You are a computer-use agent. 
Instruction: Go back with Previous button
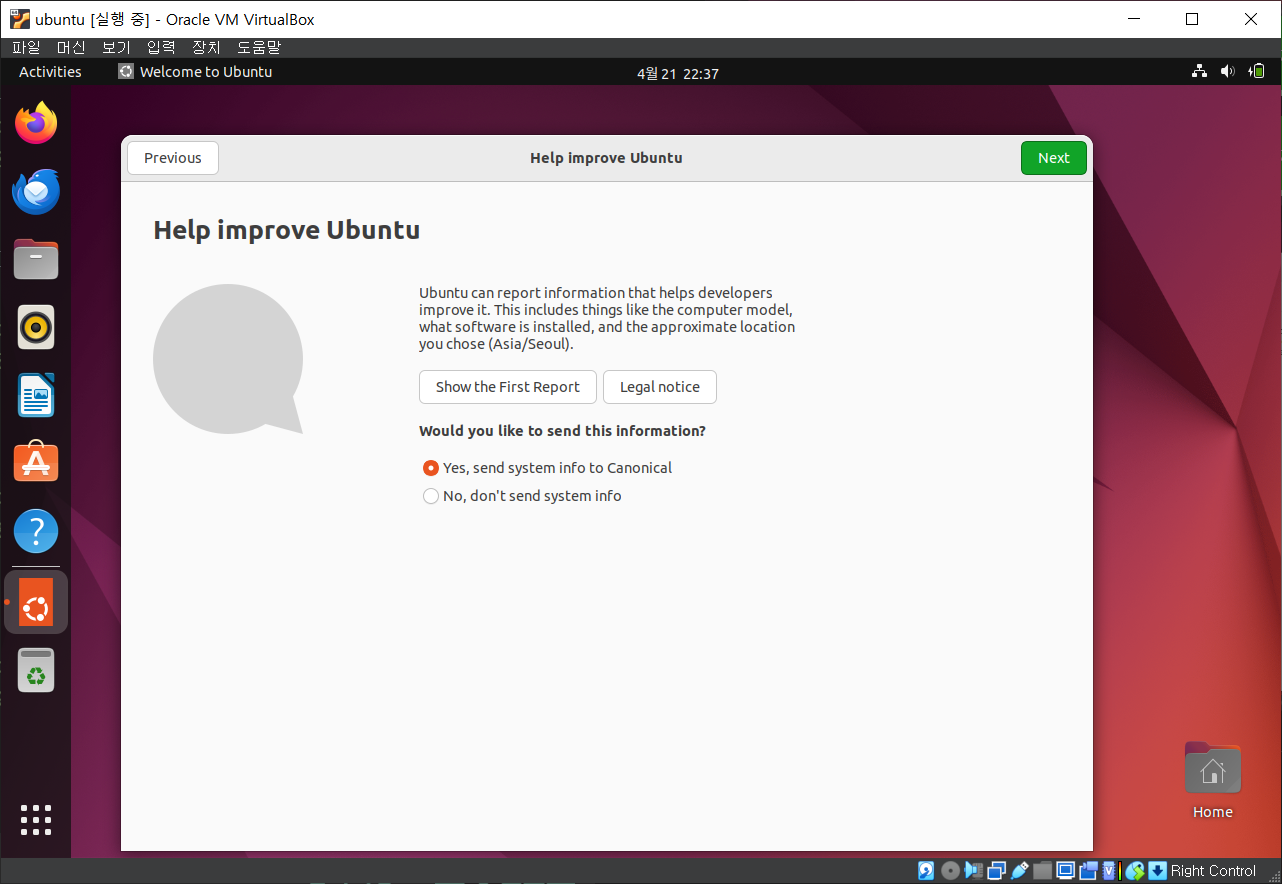(172, 158)
